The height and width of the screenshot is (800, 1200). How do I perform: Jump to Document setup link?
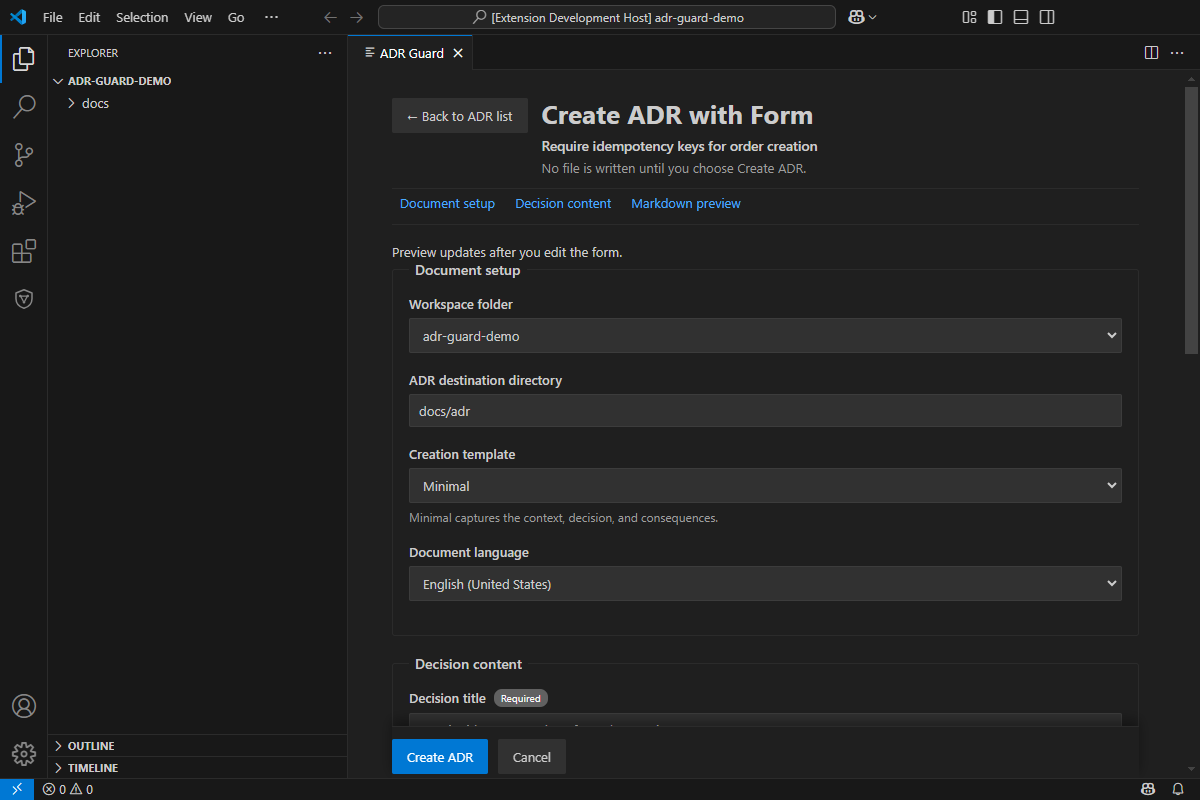pos(447,203)
